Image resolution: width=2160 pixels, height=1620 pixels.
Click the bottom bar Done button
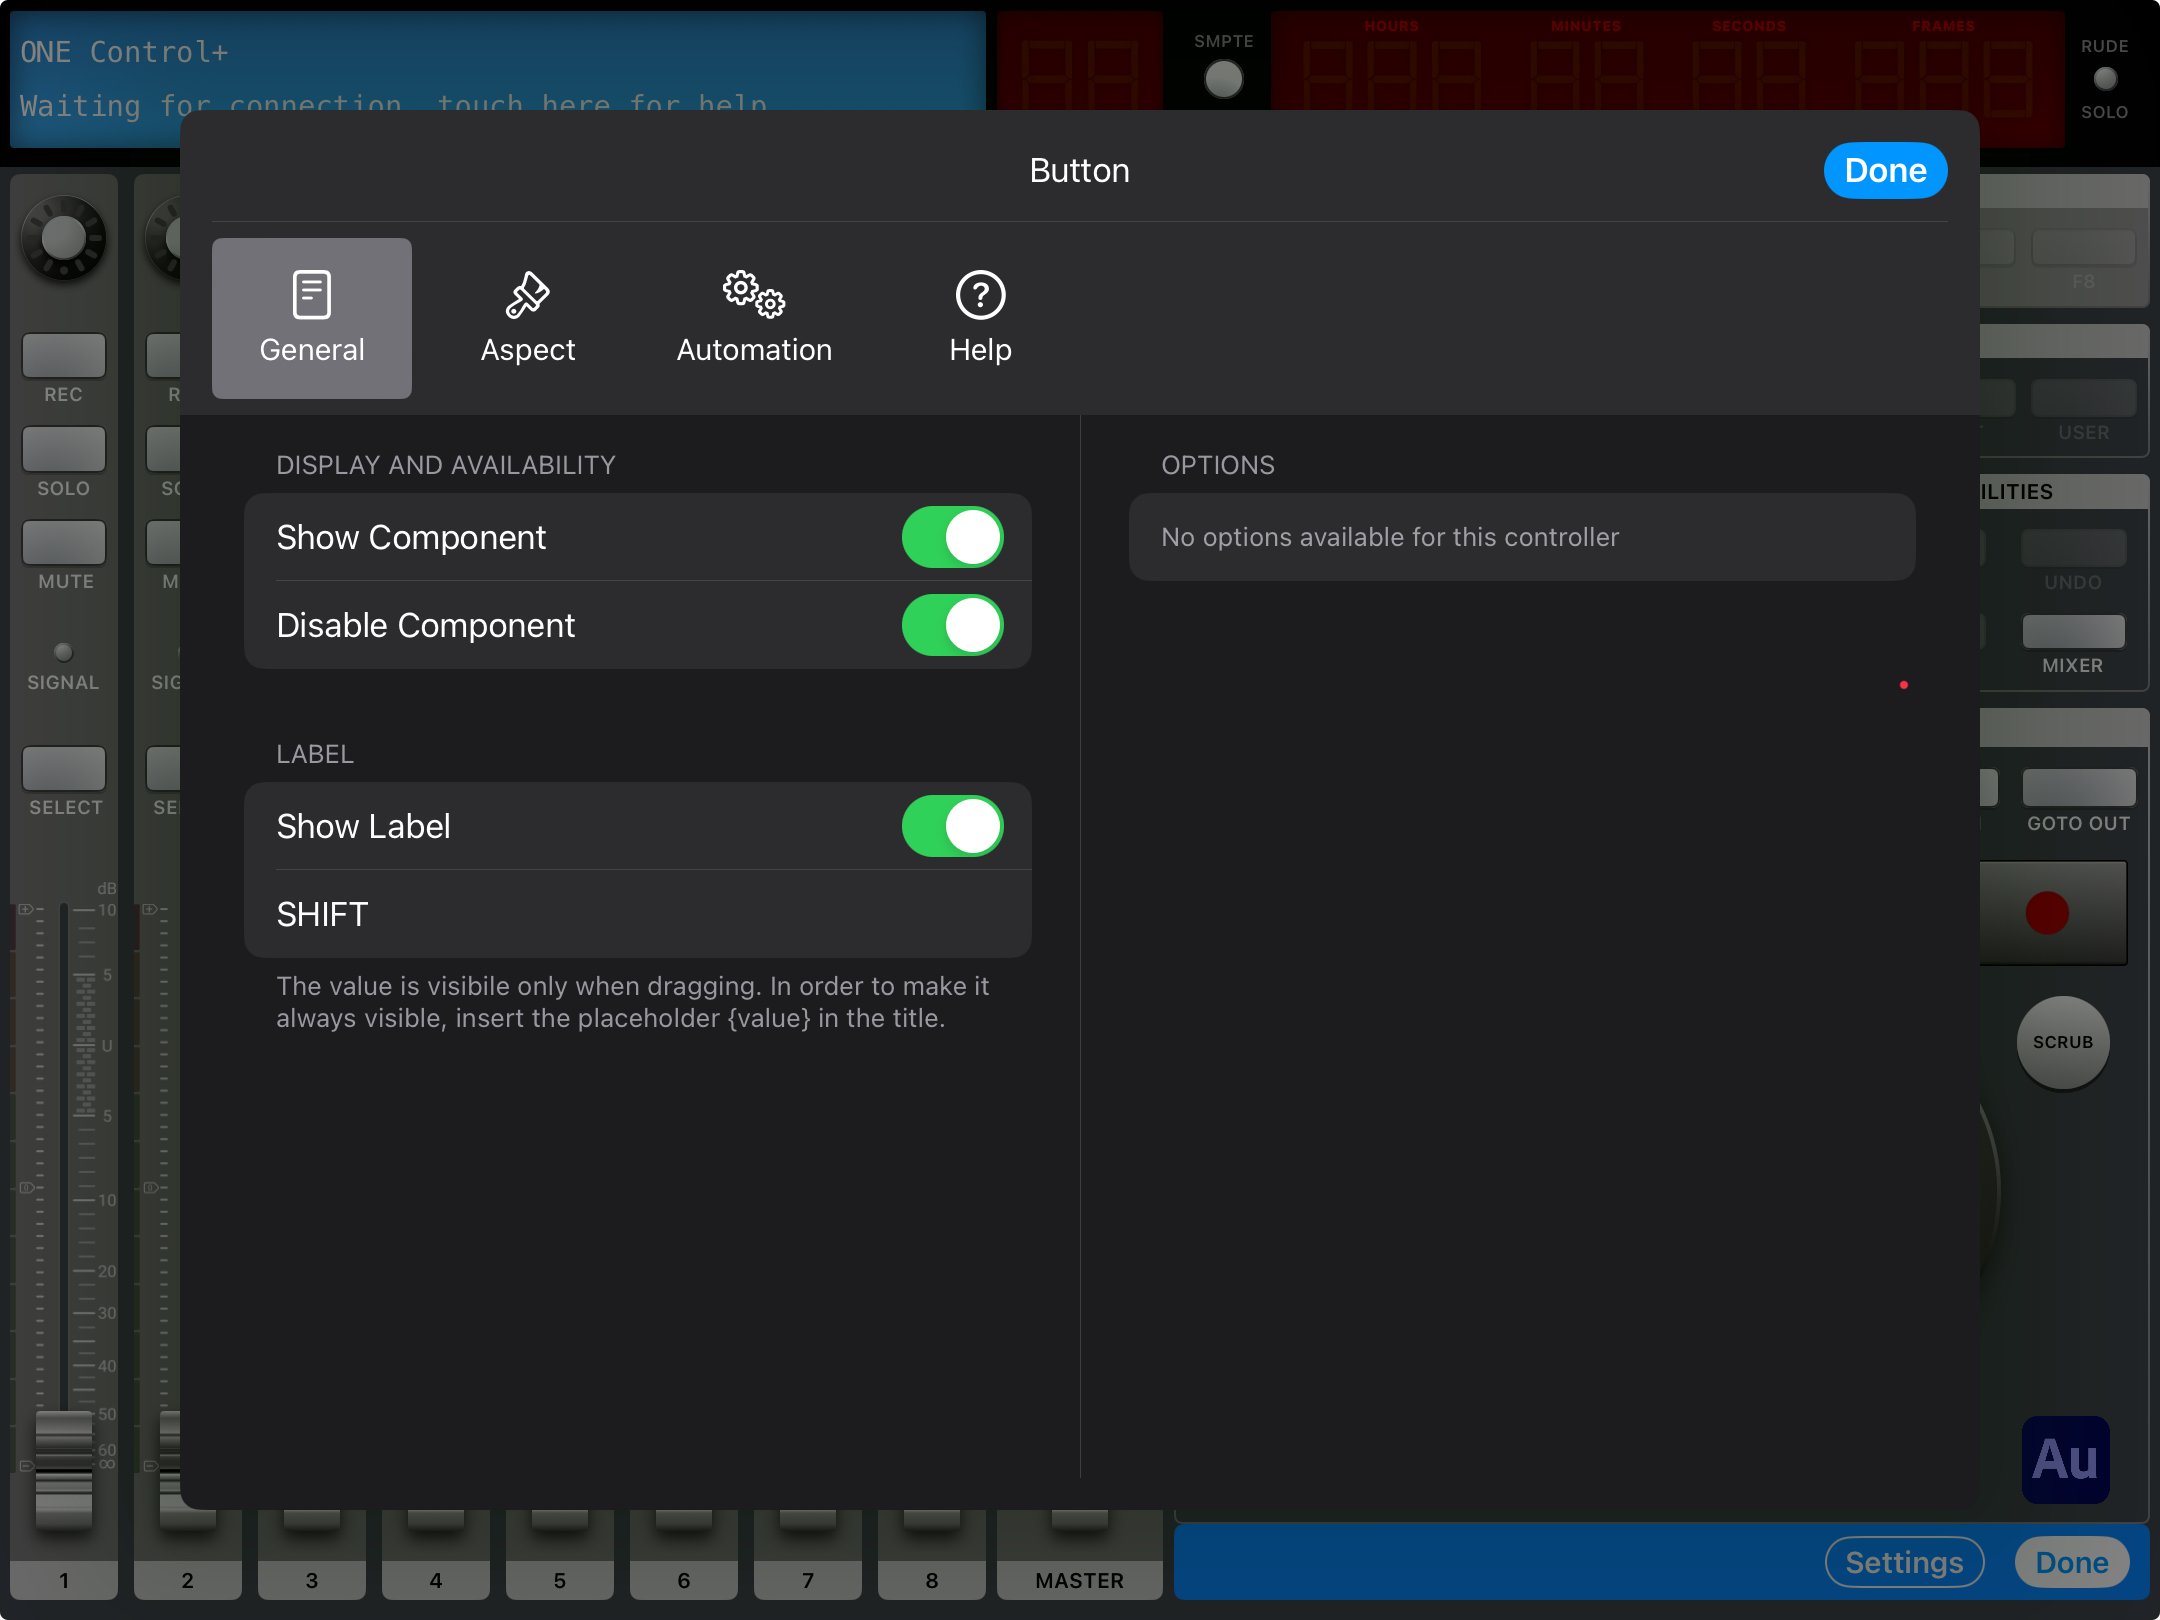[x=2072, y=1562]
